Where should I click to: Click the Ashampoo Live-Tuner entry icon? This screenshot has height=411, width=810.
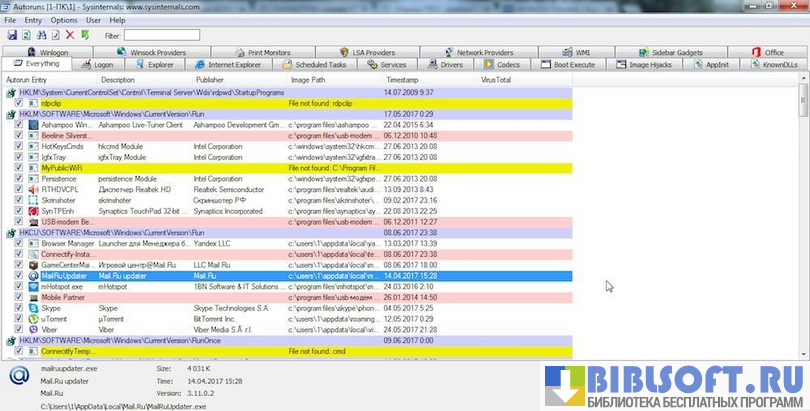pyautogui.click(x=33, y=124)
